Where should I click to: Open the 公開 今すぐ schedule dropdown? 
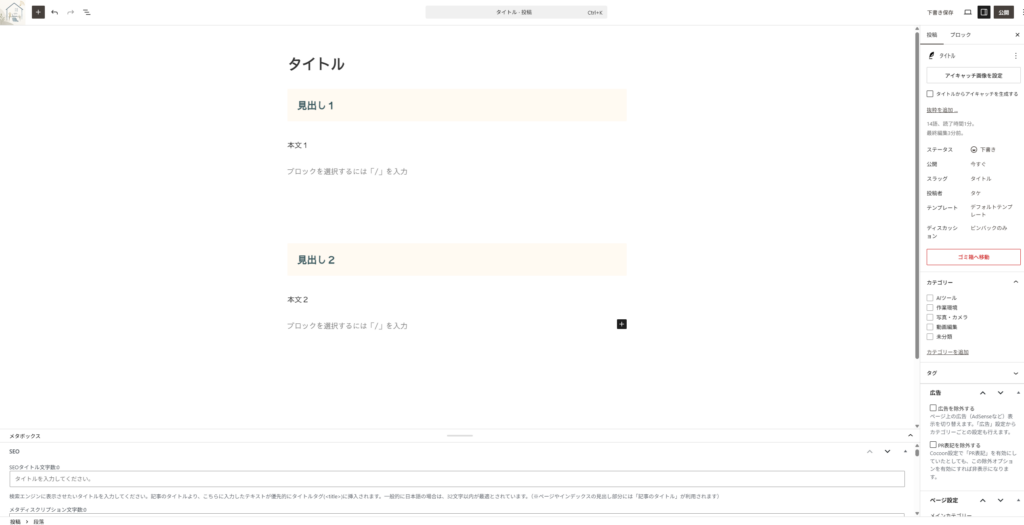(x=978, y=164)
